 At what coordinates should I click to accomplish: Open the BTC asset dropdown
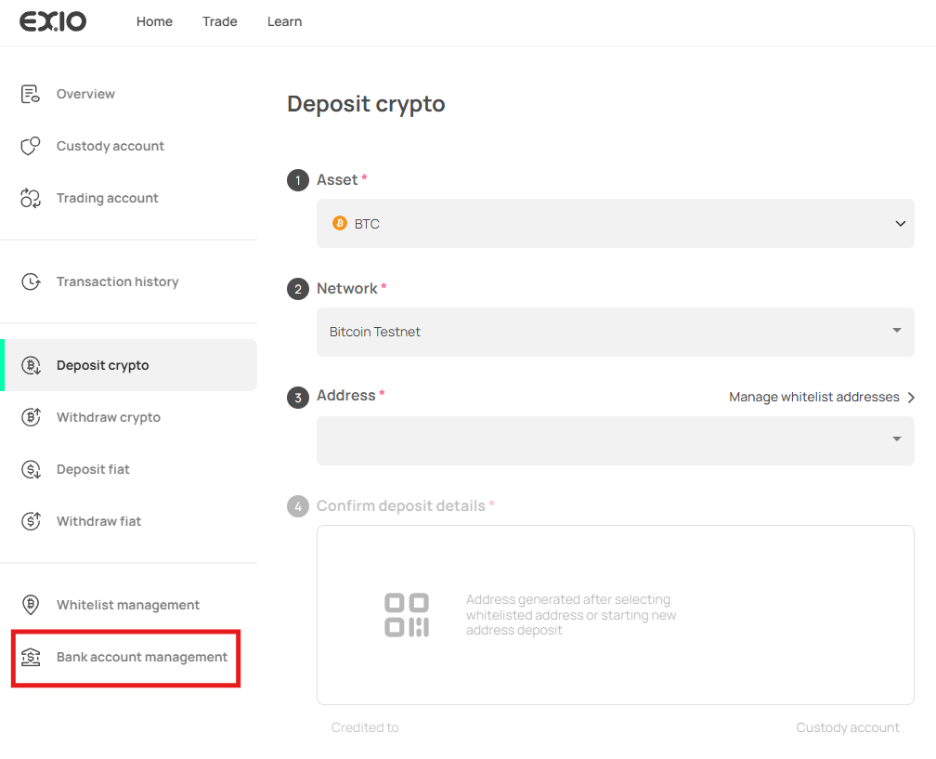pyautogui.click(x=615, y=224)
